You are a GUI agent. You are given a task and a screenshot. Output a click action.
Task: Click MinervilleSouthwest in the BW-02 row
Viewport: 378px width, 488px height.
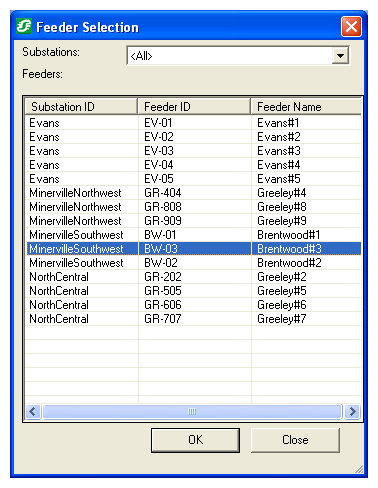pyautogui.click(x=76, y=263)
